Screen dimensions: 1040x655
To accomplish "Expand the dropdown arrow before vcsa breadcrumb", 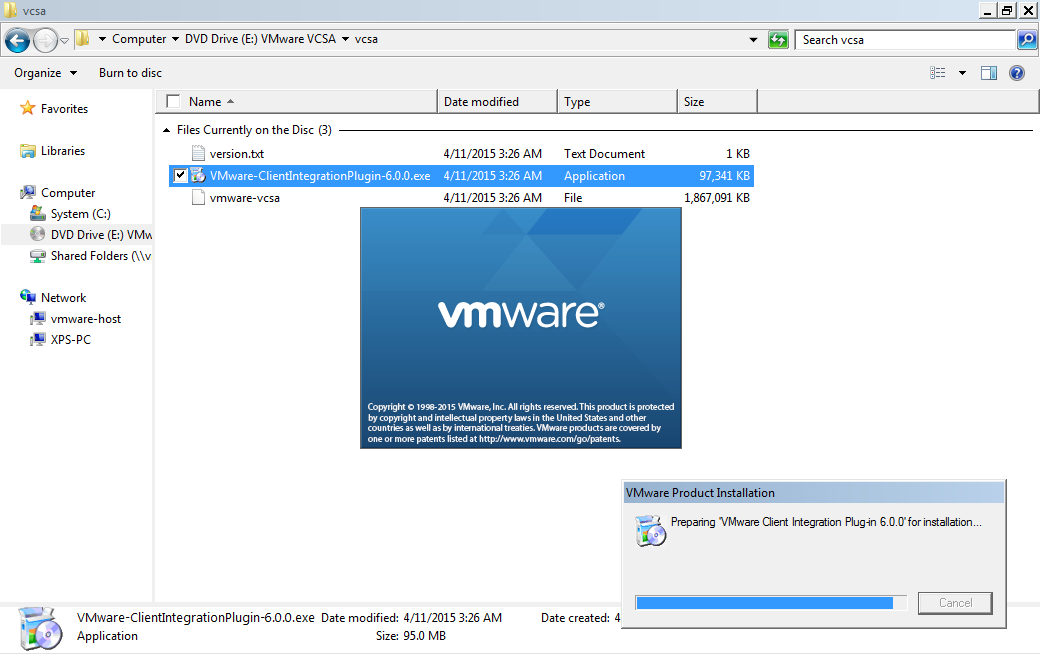I will (346, 39).
